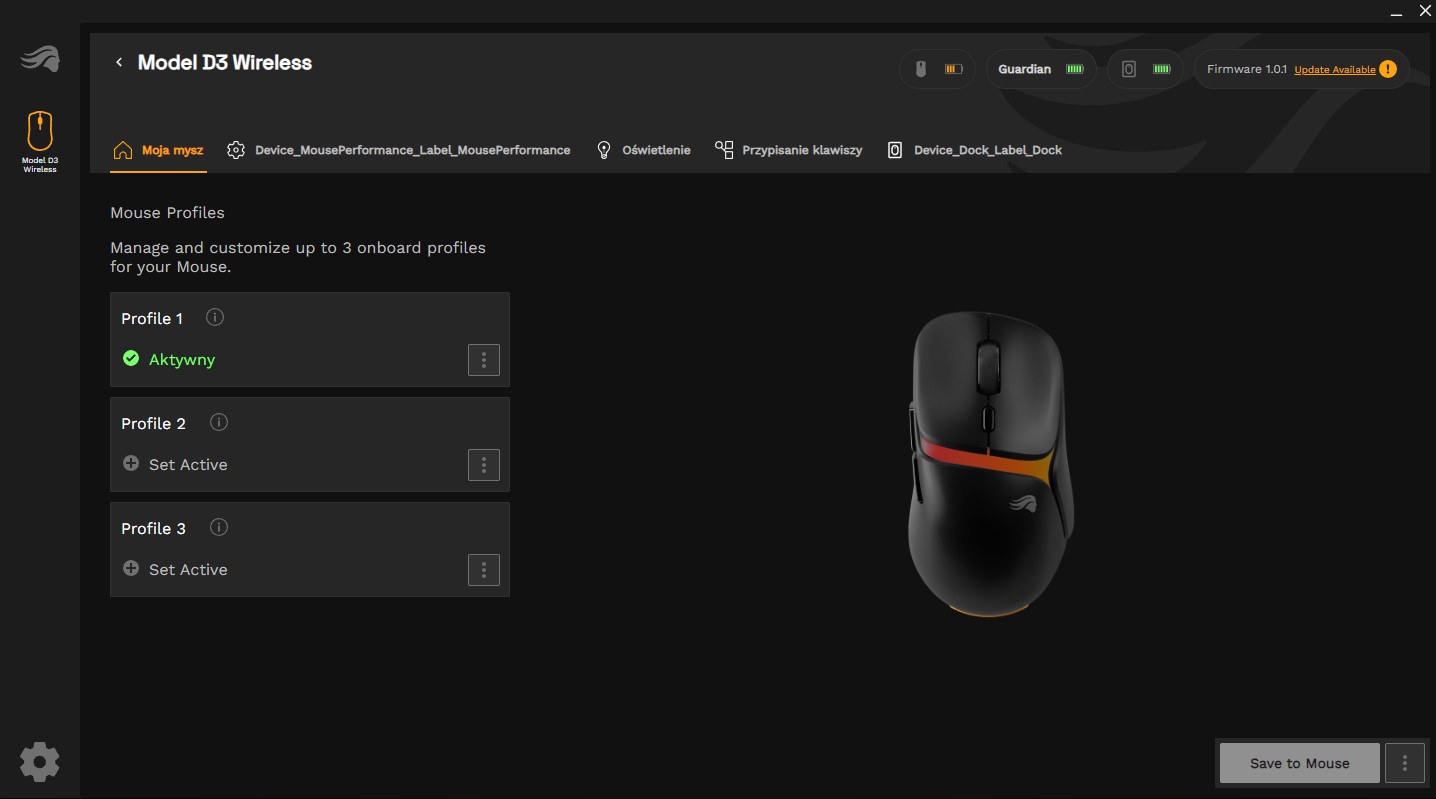Set Profile 2 as active
This screenshot has height=799, width=1436.
point(175,464)
